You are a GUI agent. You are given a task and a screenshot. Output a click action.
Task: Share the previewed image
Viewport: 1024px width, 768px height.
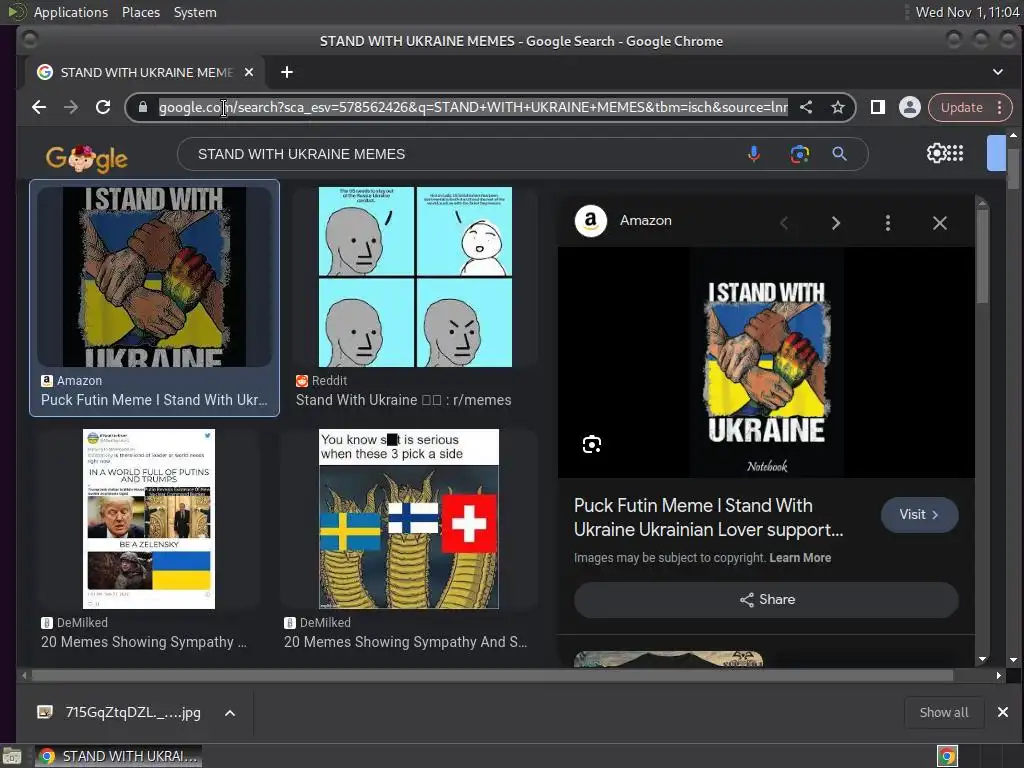(x=766, y=600)
